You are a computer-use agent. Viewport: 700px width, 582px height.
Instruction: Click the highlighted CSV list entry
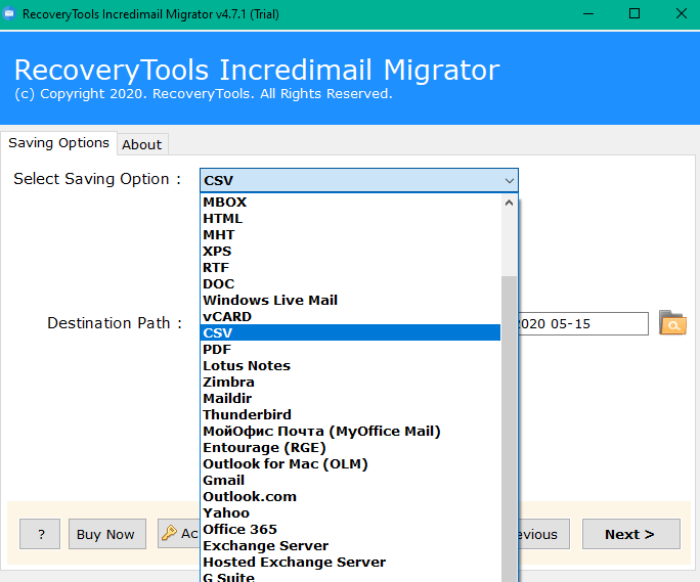pyautogui.click(x=350, y=333)
